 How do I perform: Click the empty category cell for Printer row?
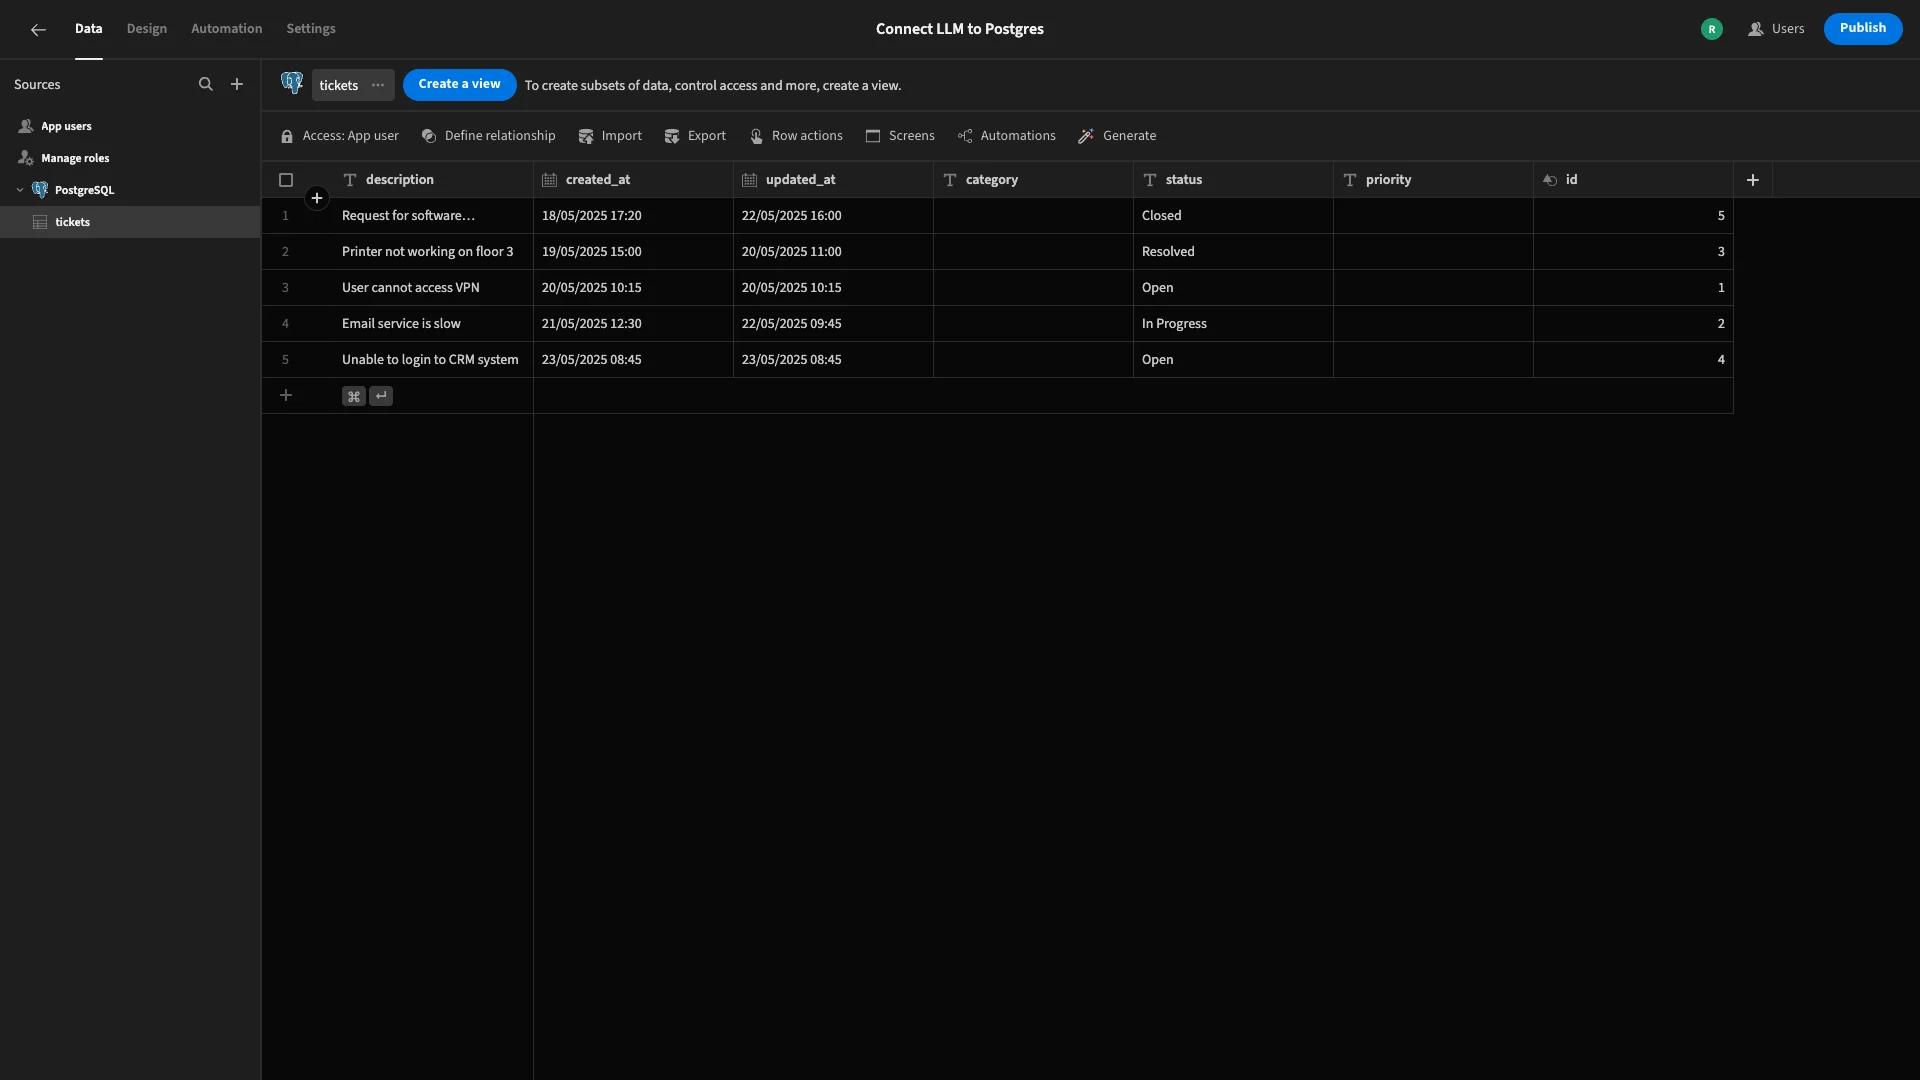pos(1033,252)
